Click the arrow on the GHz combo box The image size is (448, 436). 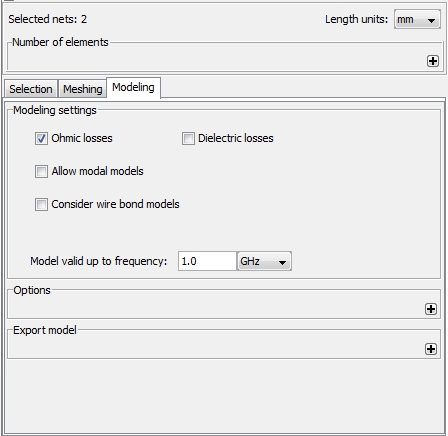(282, 262)
